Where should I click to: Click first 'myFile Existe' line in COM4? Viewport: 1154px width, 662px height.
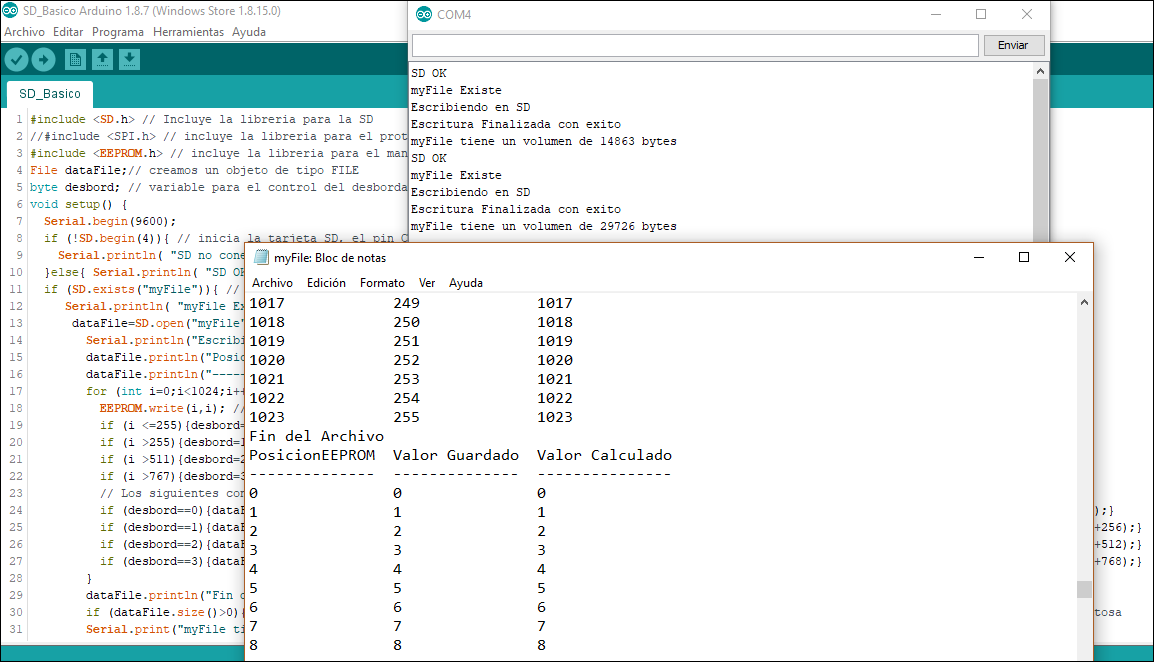point(456,90)
